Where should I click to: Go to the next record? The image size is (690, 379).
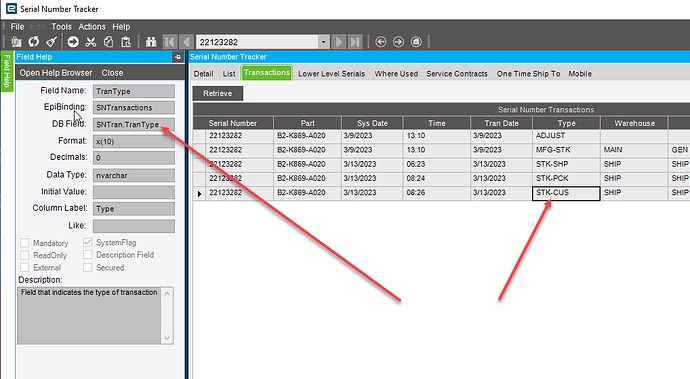tap(339, 42)
